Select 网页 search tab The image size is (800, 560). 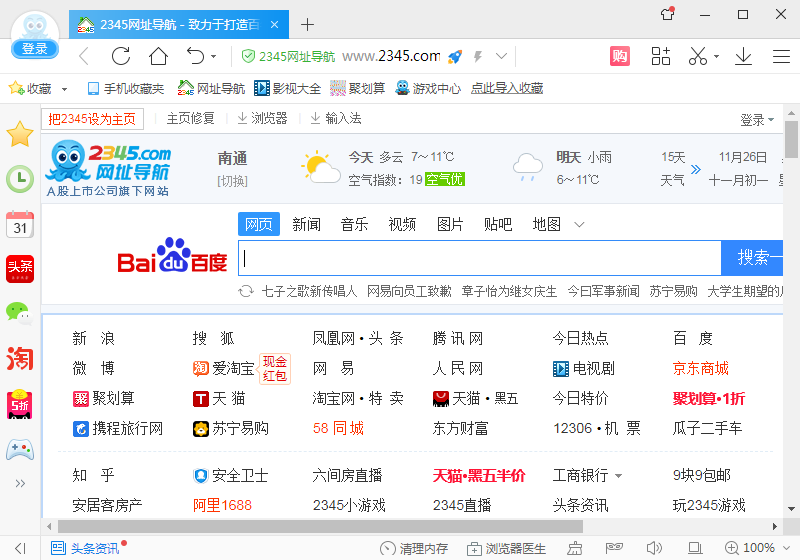[x=259, y=224]
